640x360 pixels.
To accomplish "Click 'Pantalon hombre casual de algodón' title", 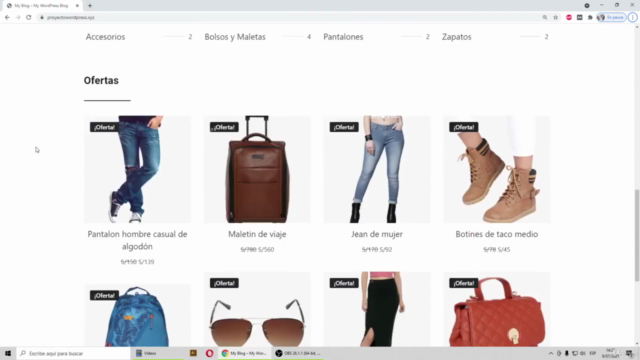I will click(x=137, y=240).
